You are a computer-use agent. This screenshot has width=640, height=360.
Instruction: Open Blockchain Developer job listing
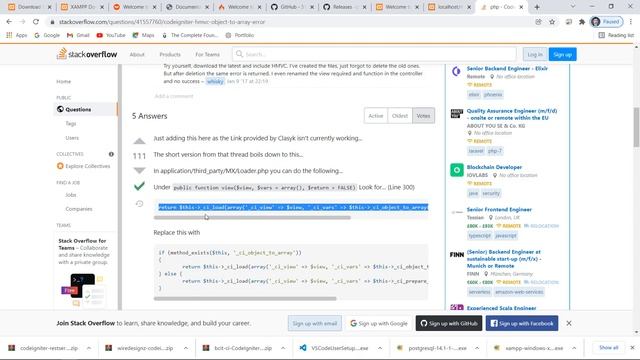click(x=494, y=167)
